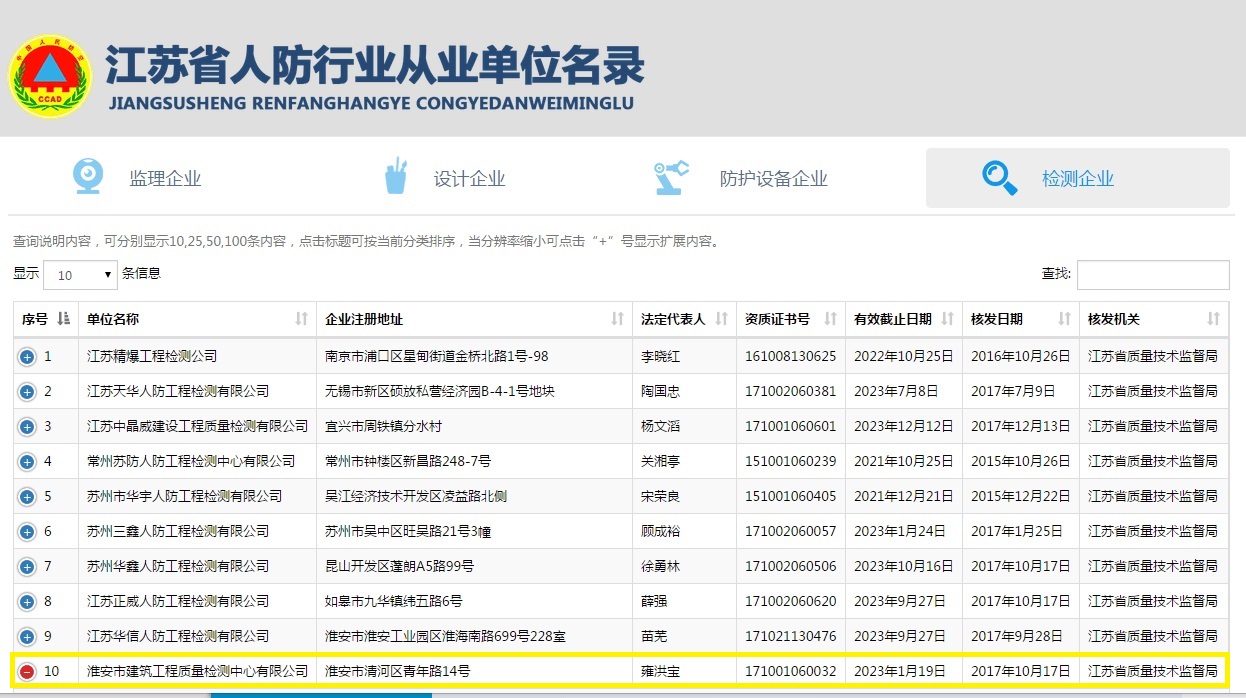The image size is (1246, 698).
Task: Sort table by 有效截止日期 header
Action: (892, 319)
